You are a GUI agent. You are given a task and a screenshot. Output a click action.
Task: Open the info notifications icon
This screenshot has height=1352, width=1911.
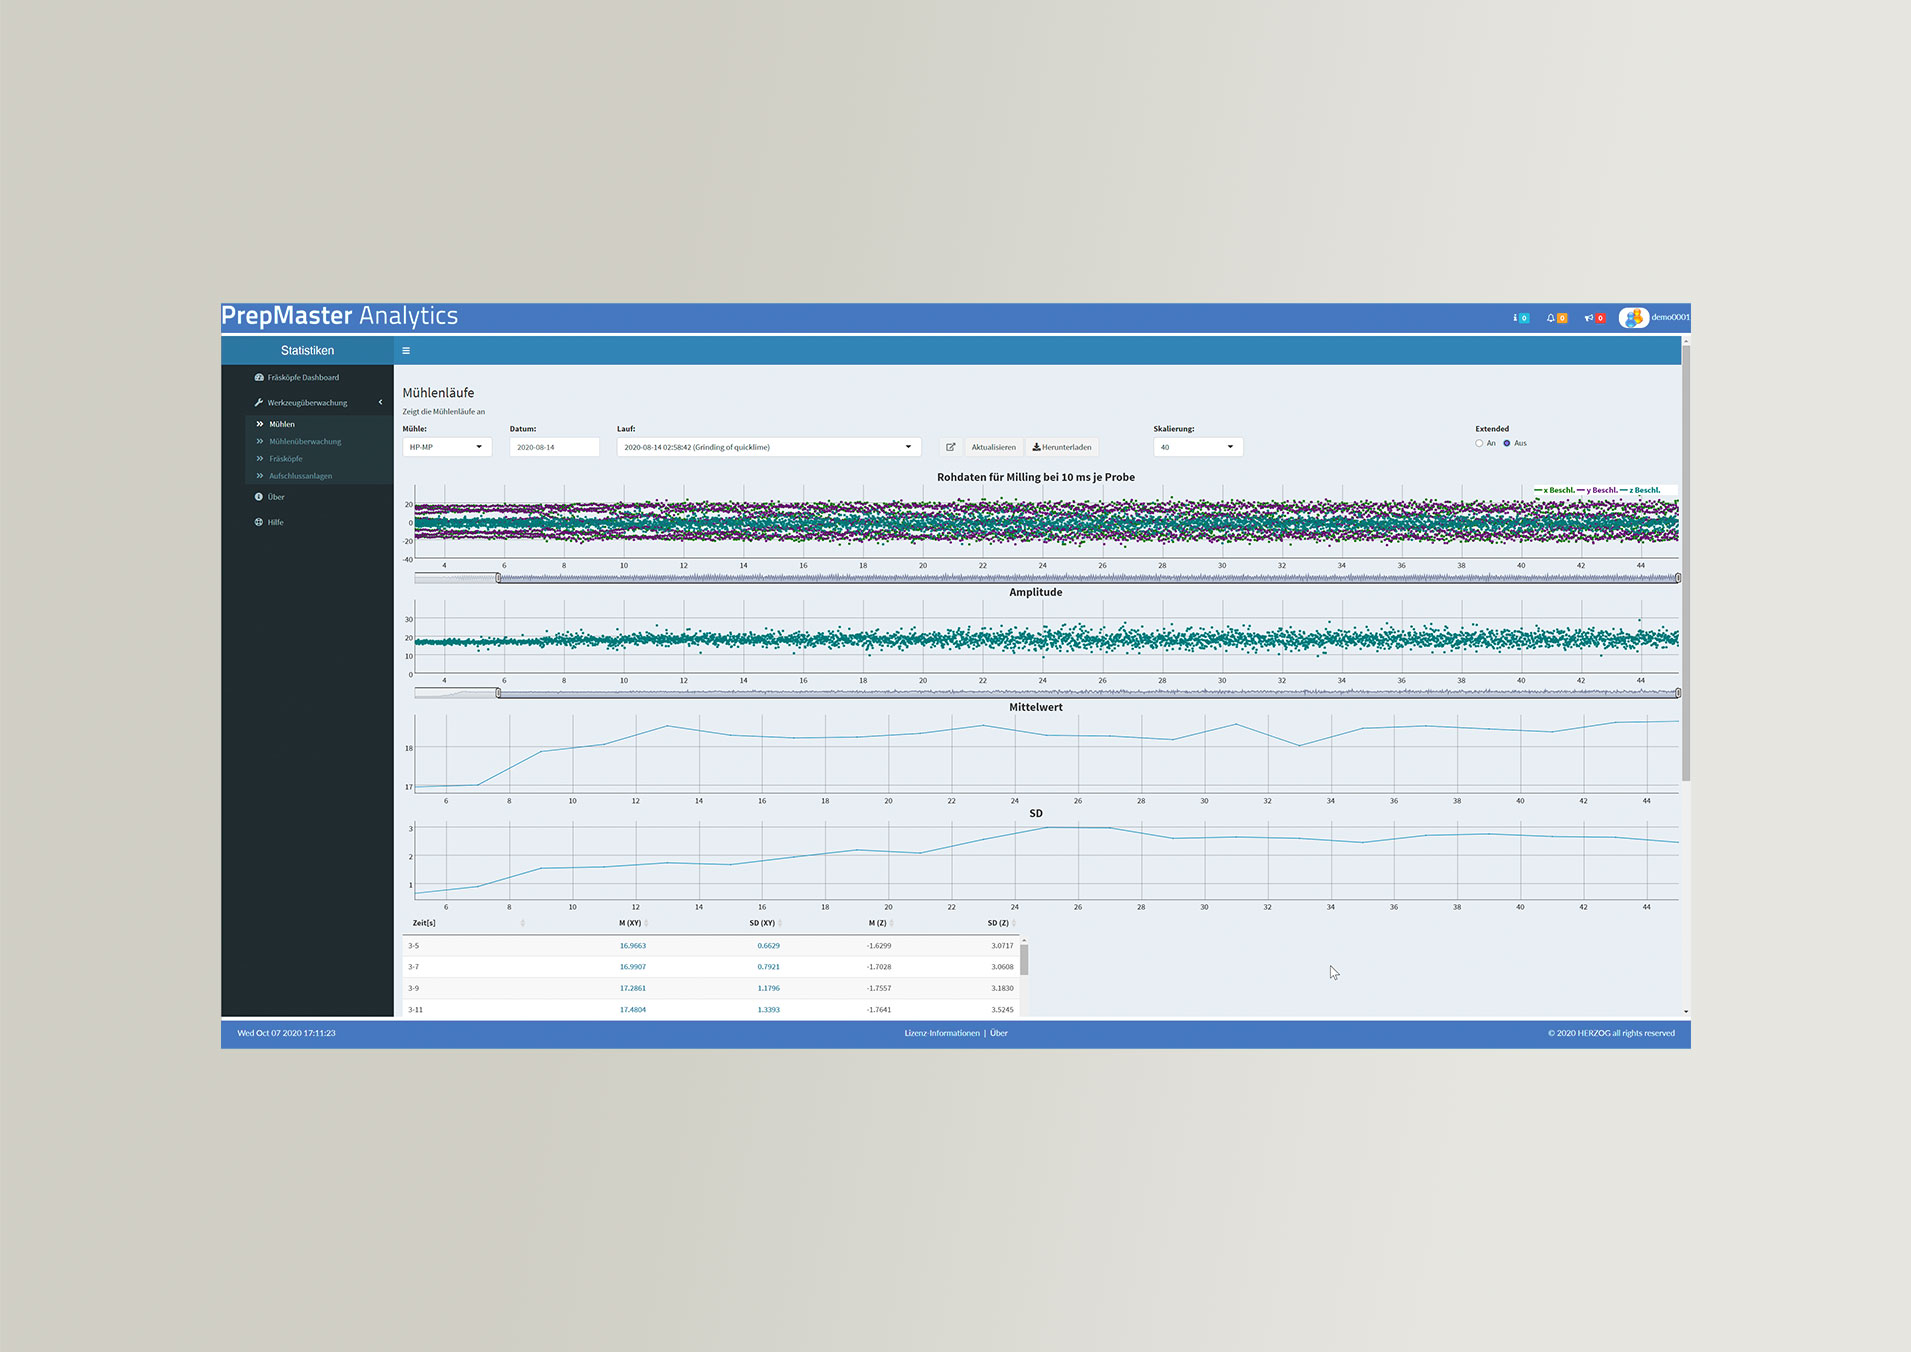1520,318
